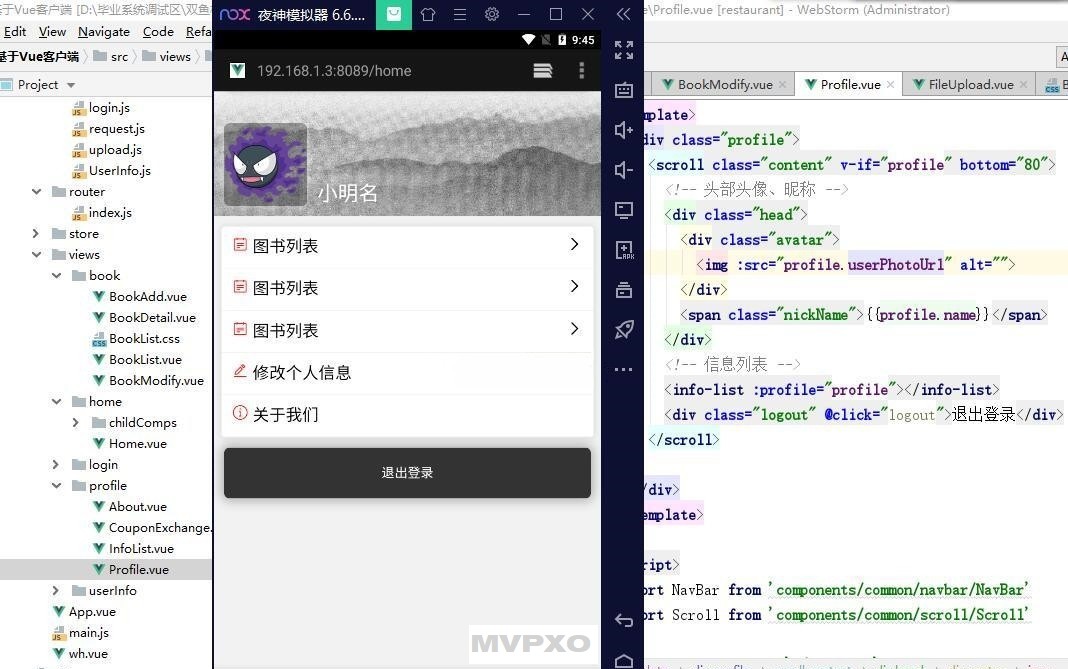
Task: Click Vue favicon in address bar
Action: point(237,70)
